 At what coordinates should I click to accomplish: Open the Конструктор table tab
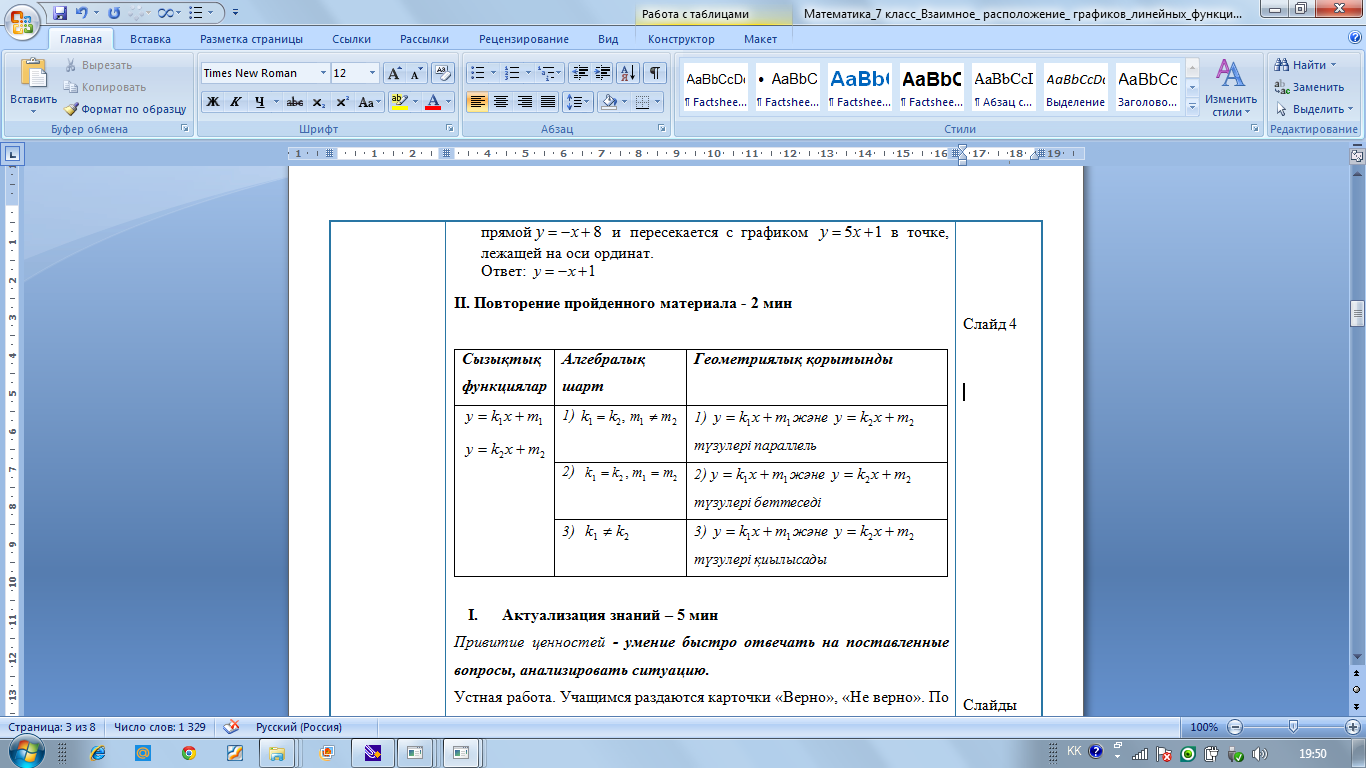point(681,39)
